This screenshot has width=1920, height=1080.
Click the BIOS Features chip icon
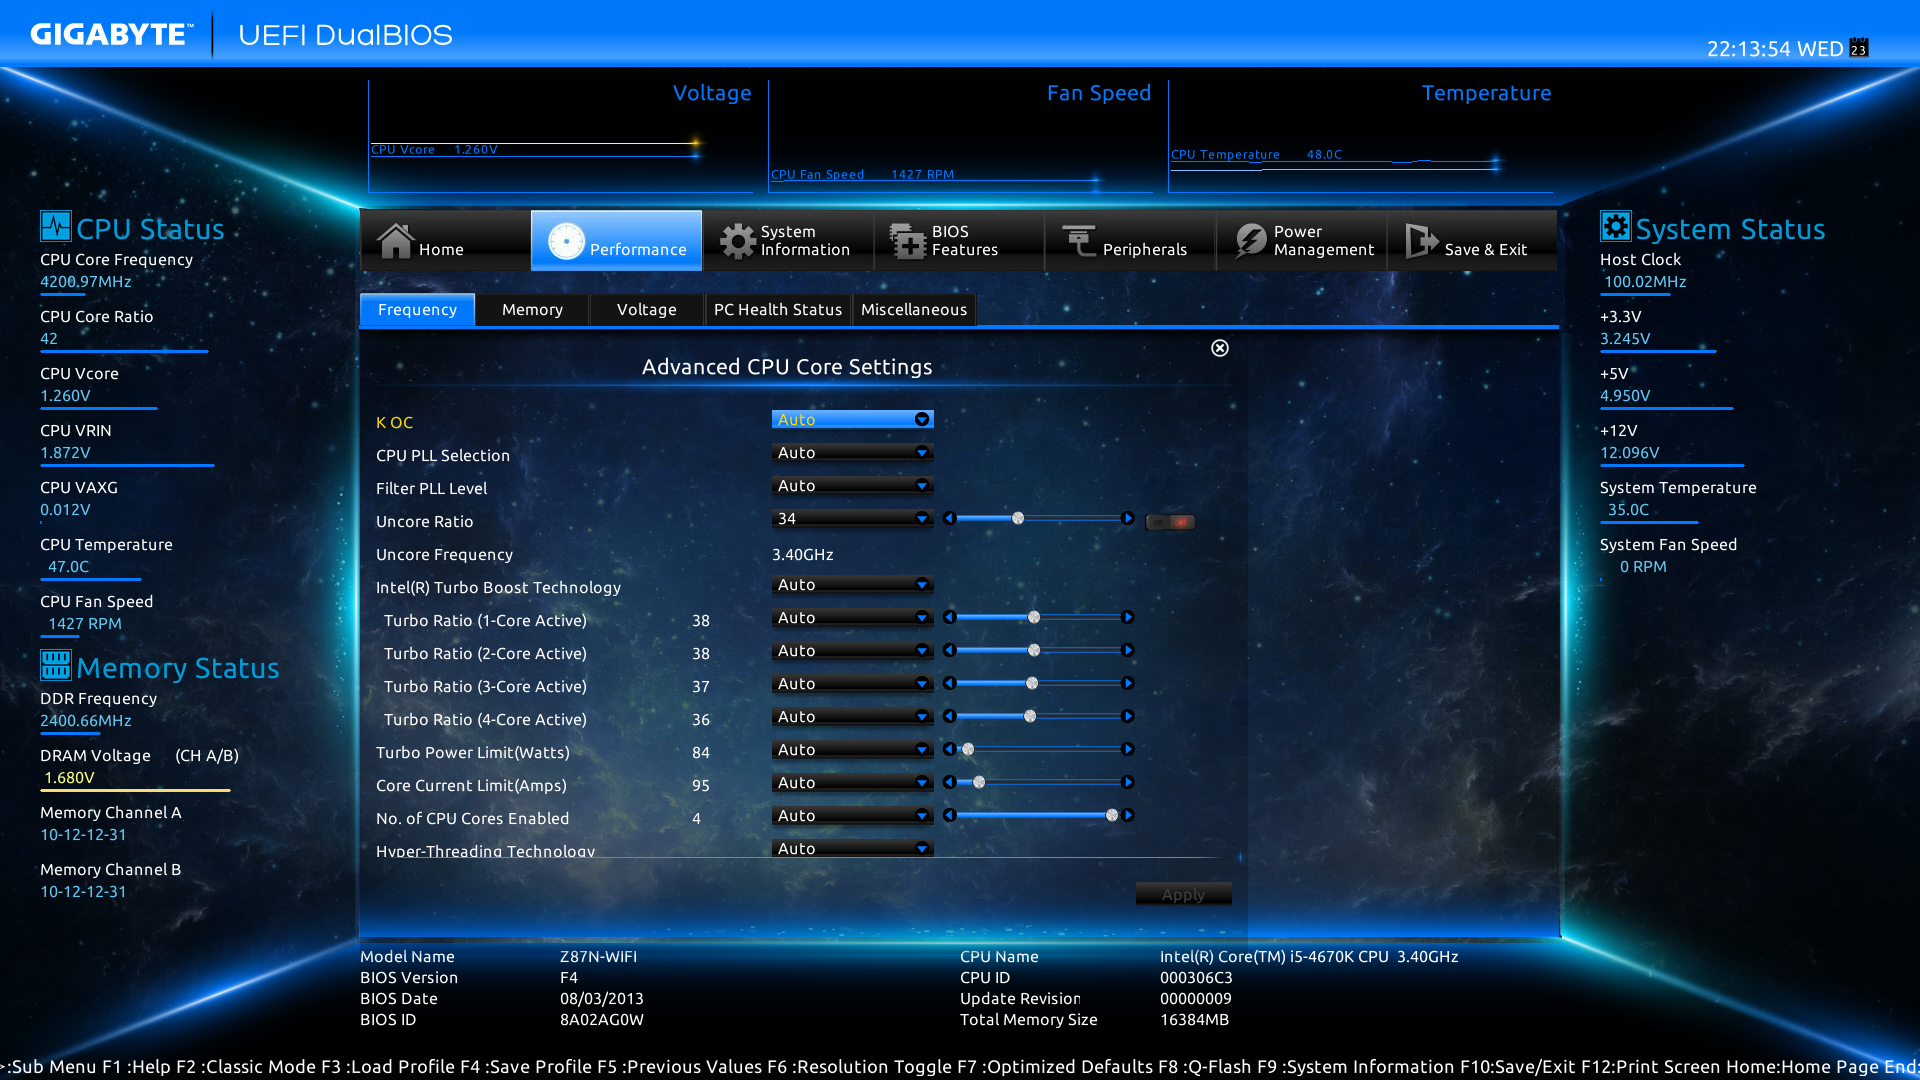pyautogui.click(x=908, y=241)
